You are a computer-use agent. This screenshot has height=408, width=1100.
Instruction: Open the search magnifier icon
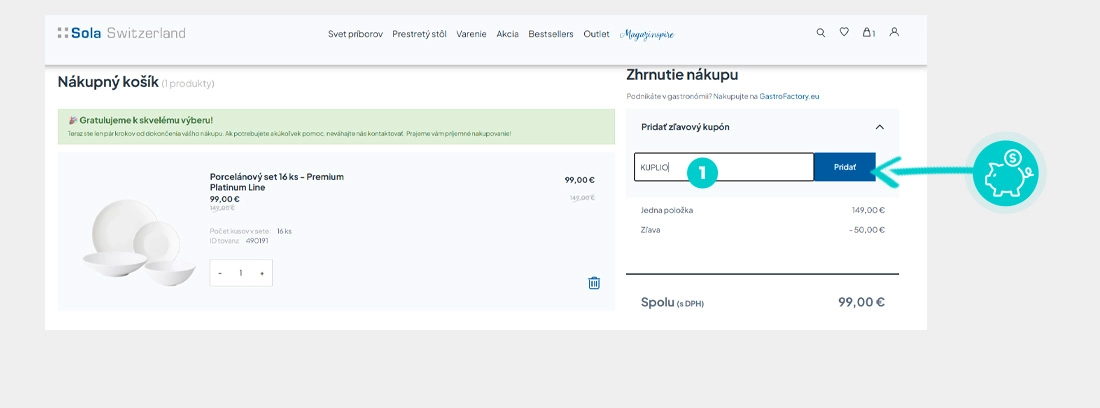click(x=821, y=33)
